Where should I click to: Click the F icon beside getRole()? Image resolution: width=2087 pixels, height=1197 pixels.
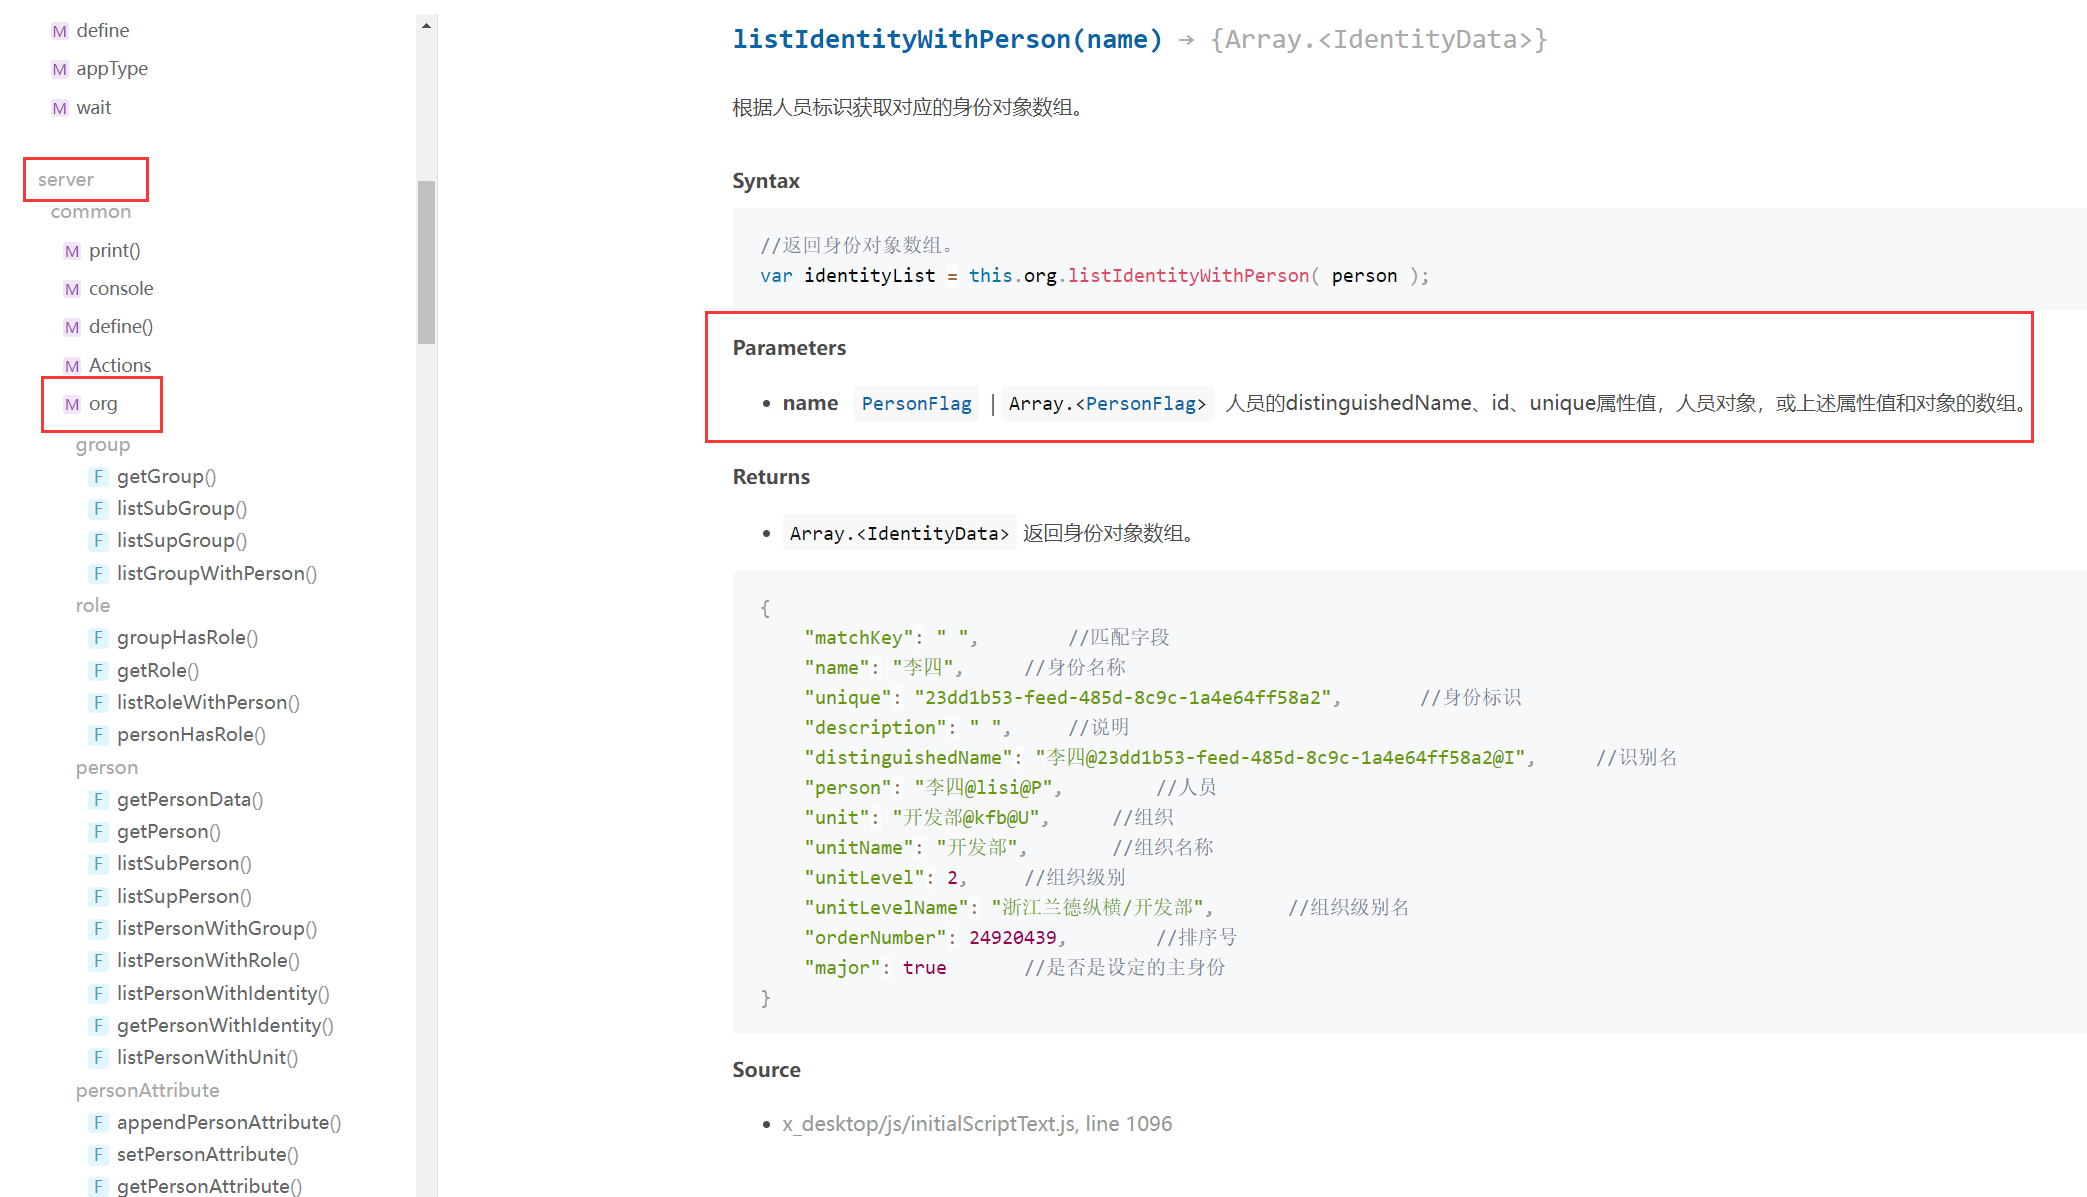pos(98,671)
